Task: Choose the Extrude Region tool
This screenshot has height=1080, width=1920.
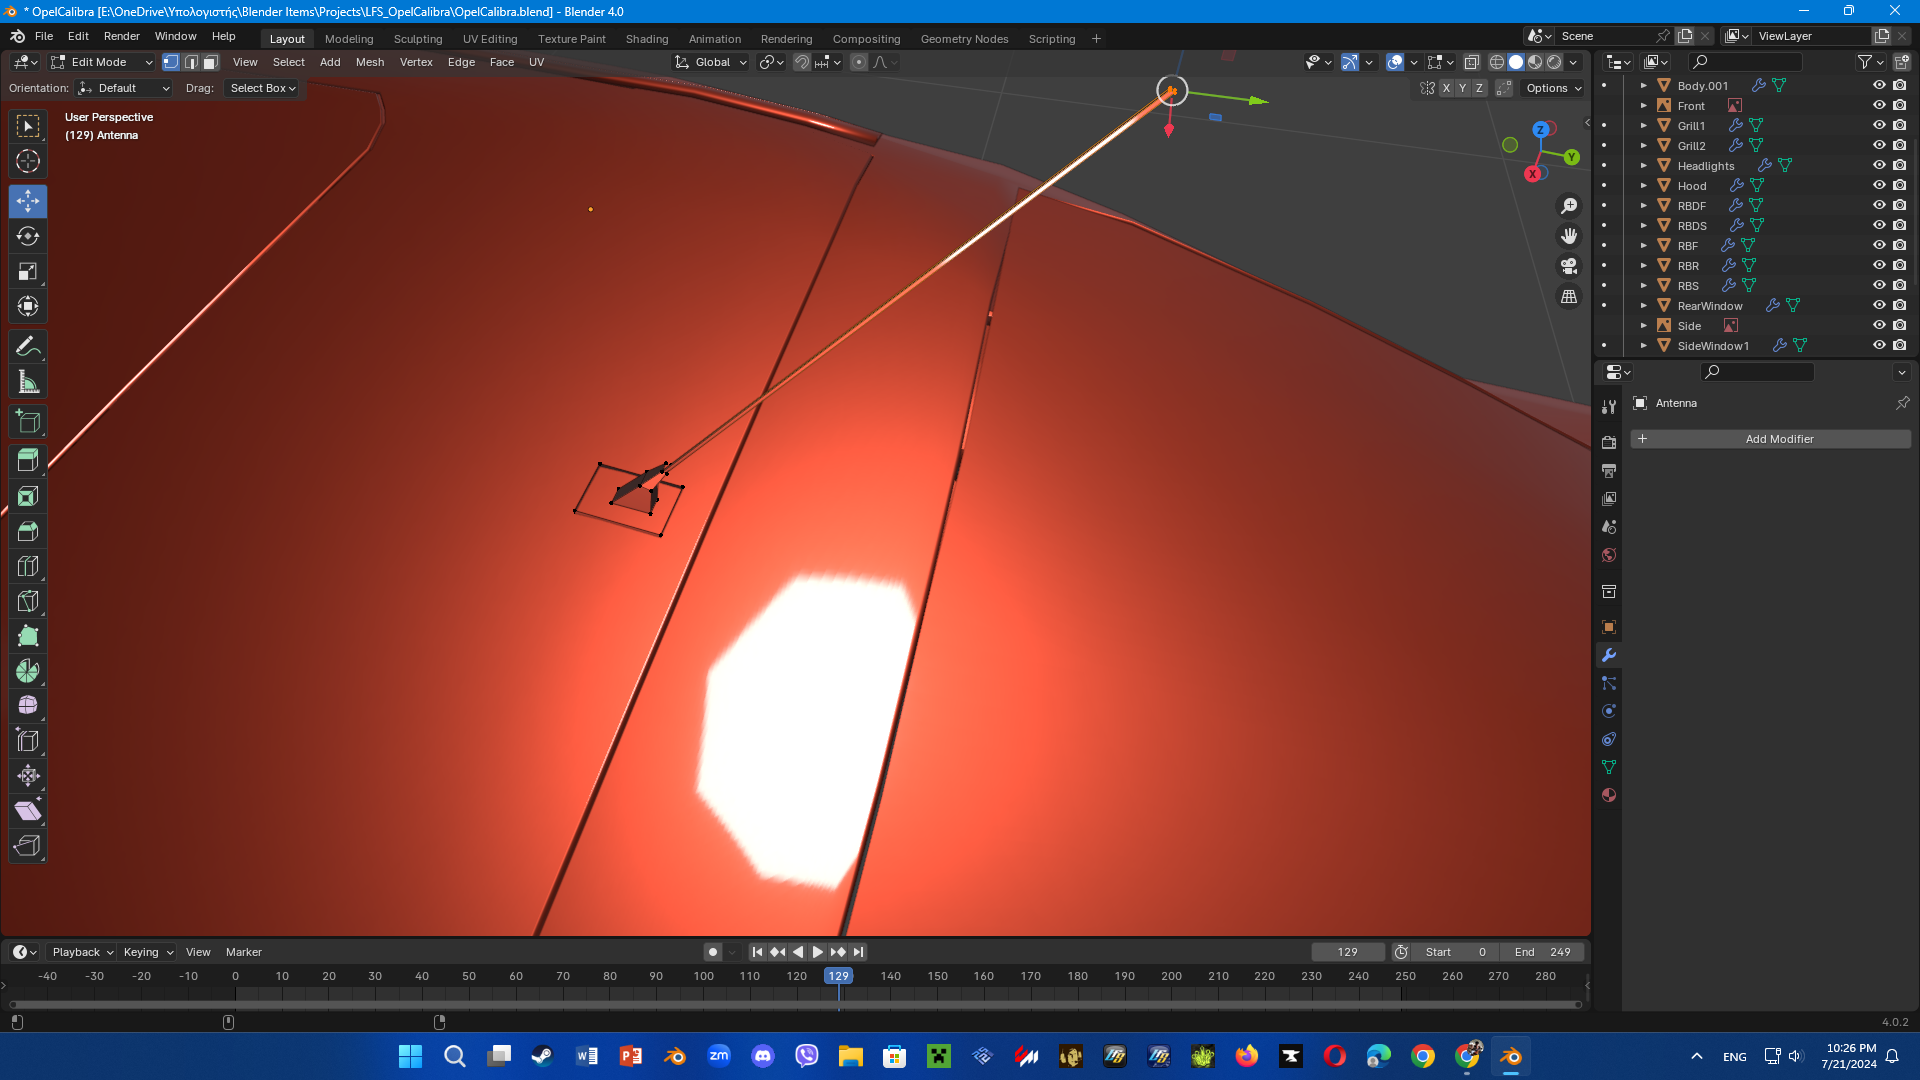Action: pos(28,460)
